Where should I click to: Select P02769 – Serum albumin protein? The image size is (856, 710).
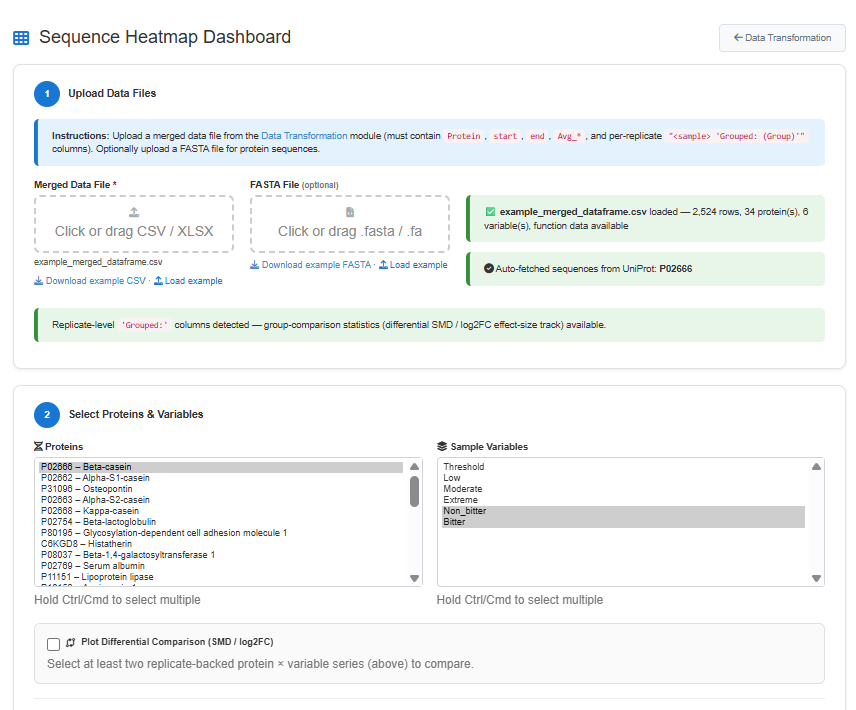(x=221, y=566)
